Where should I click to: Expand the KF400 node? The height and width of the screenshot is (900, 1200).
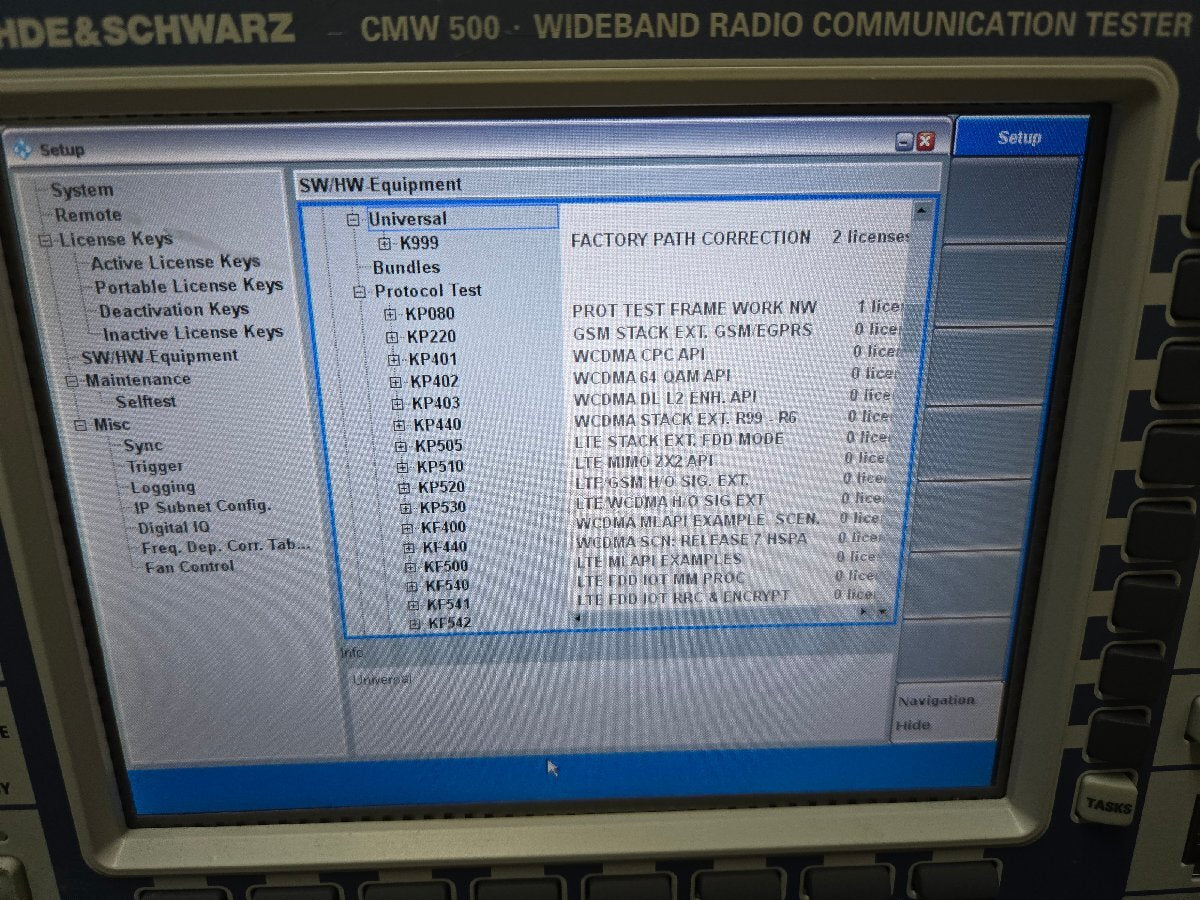408,528
